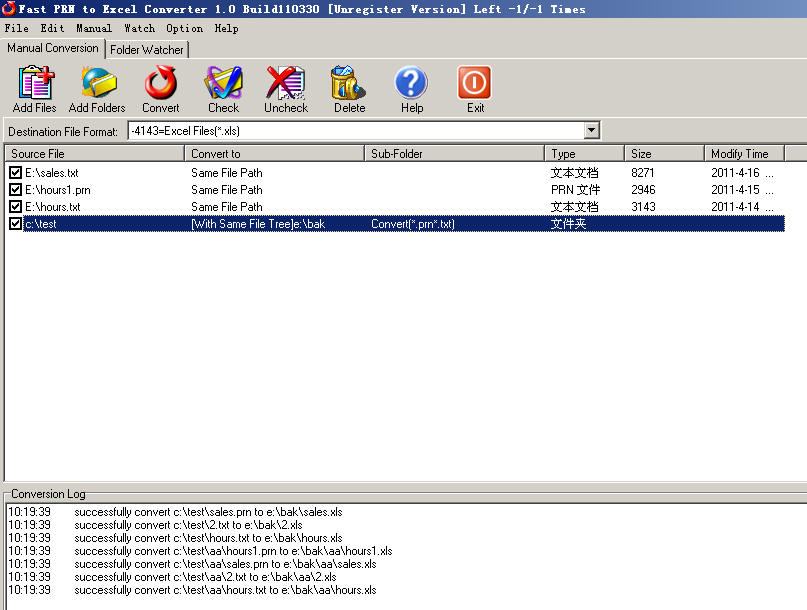Select the E:\hours.txt source file
807x610 pixels.
(52, 206)
